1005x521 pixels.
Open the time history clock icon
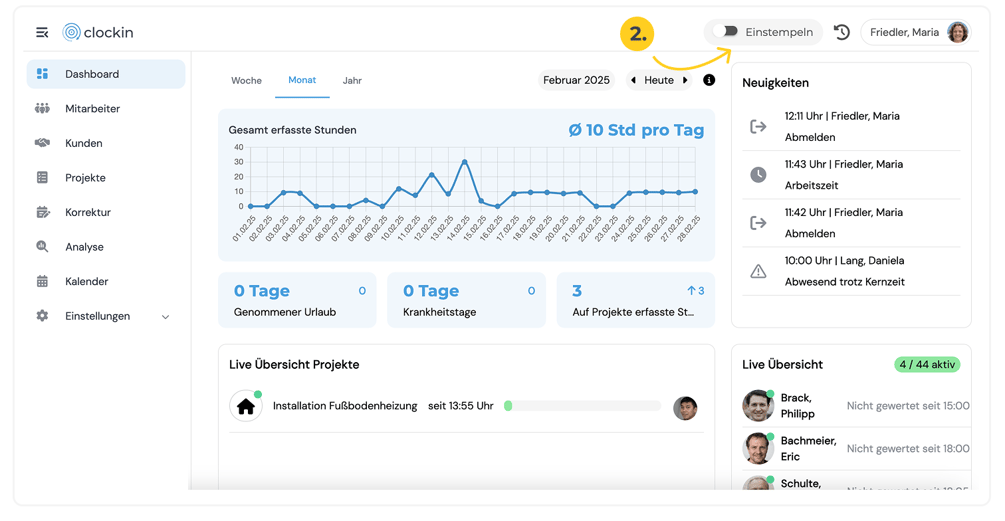(x=842, y=33)
